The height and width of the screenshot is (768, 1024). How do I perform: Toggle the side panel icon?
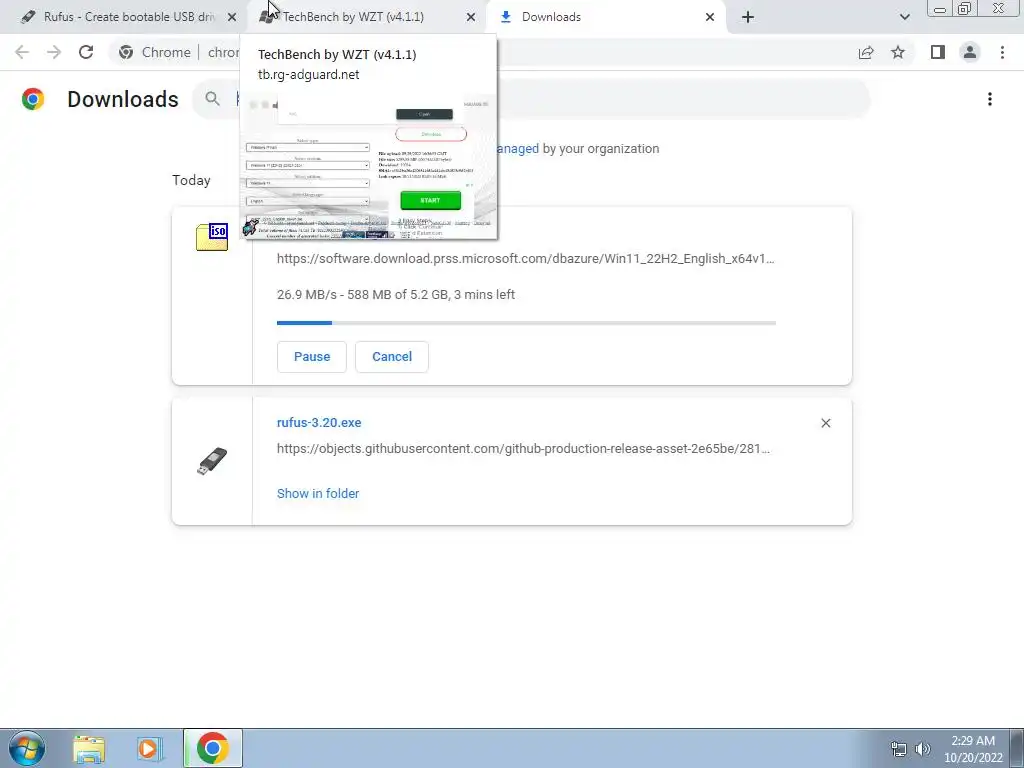pos(938,52)
